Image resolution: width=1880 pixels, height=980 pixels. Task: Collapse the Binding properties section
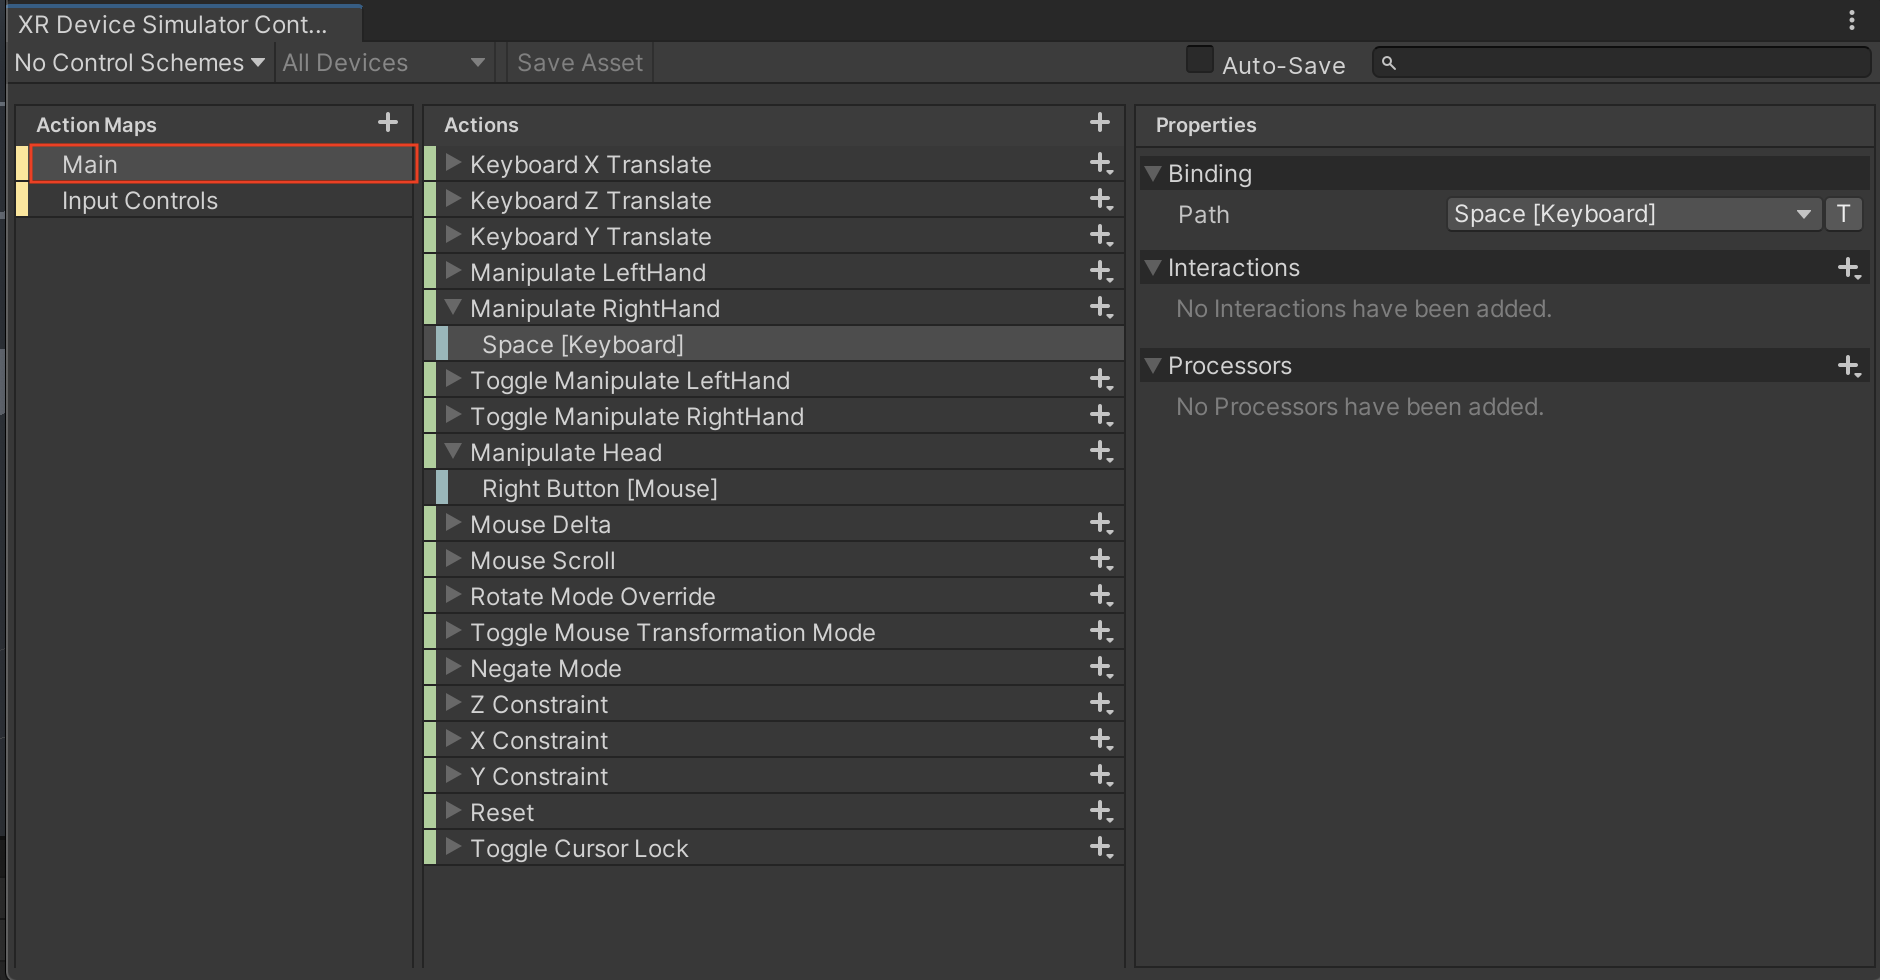1153,174
